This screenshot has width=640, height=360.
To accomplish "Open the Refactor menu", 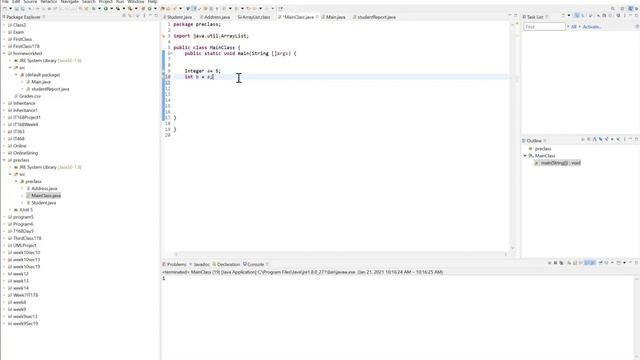I will tap(49, 2).
